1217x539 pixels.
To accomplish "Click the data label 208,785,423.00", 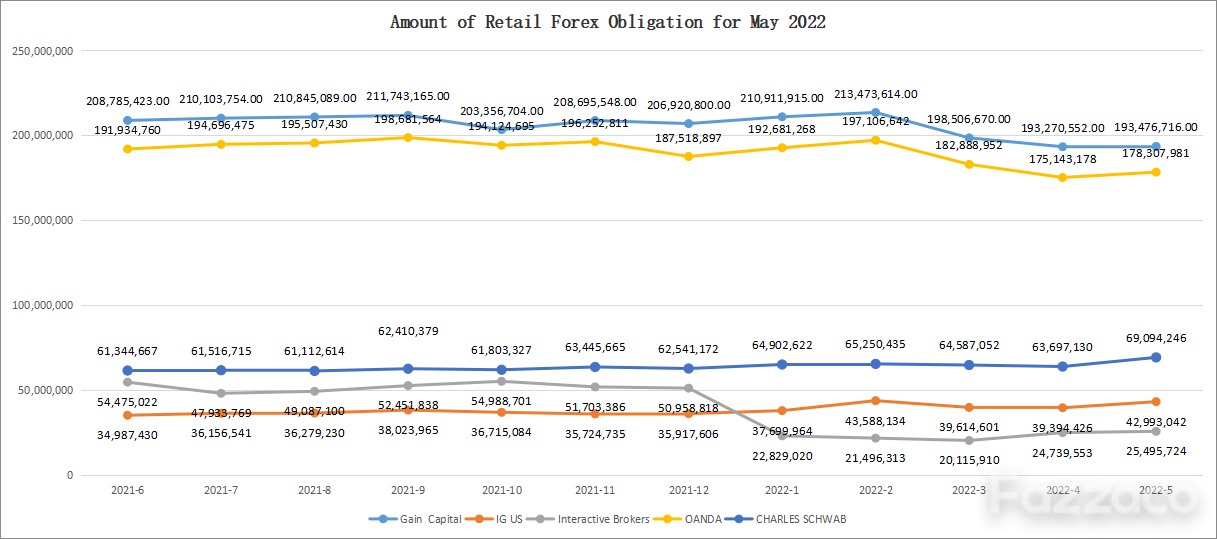I will coord(128,101).
